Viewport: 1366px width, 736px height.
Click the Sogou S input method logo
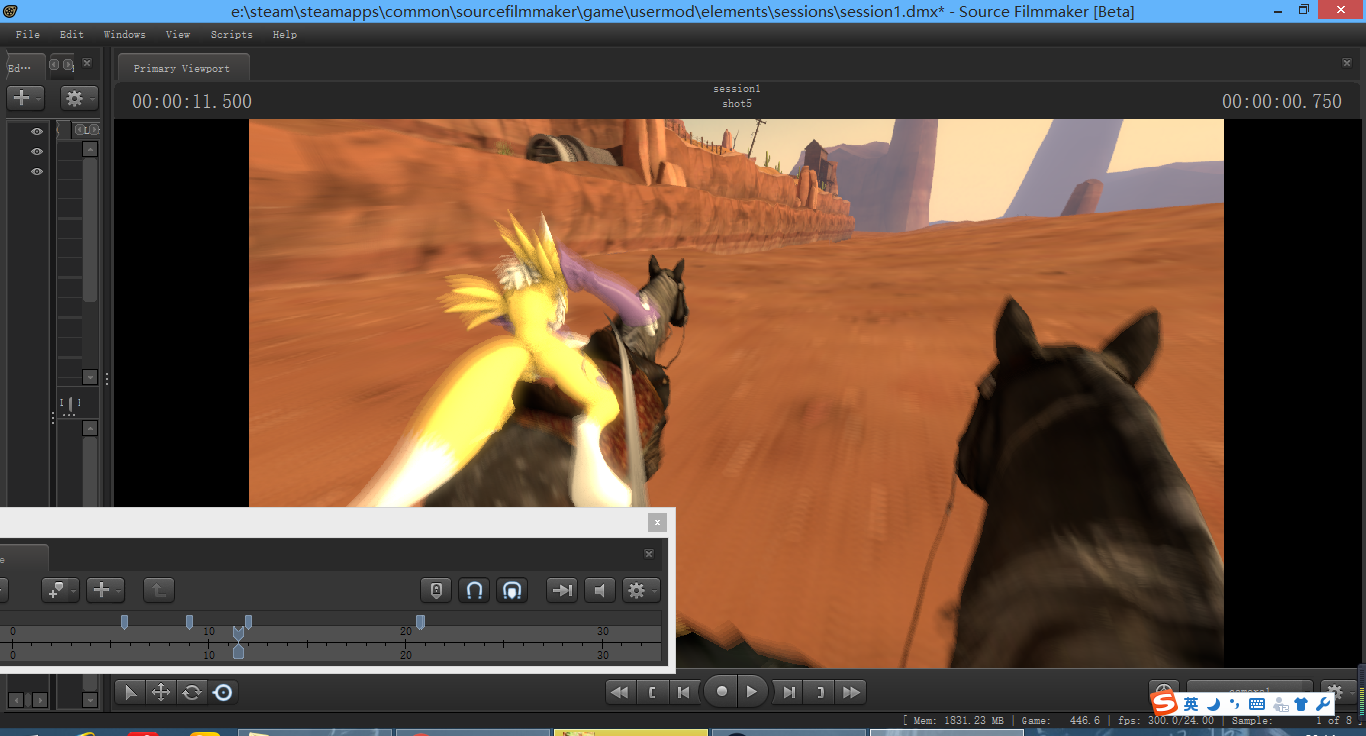point(1165,704)
